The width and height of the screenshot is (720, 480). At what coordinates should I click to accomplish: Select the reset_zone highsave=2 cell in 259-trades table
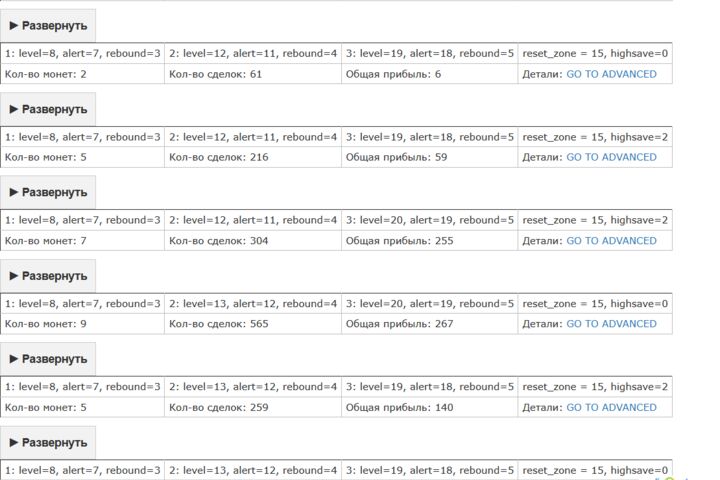tap(595, 387)
